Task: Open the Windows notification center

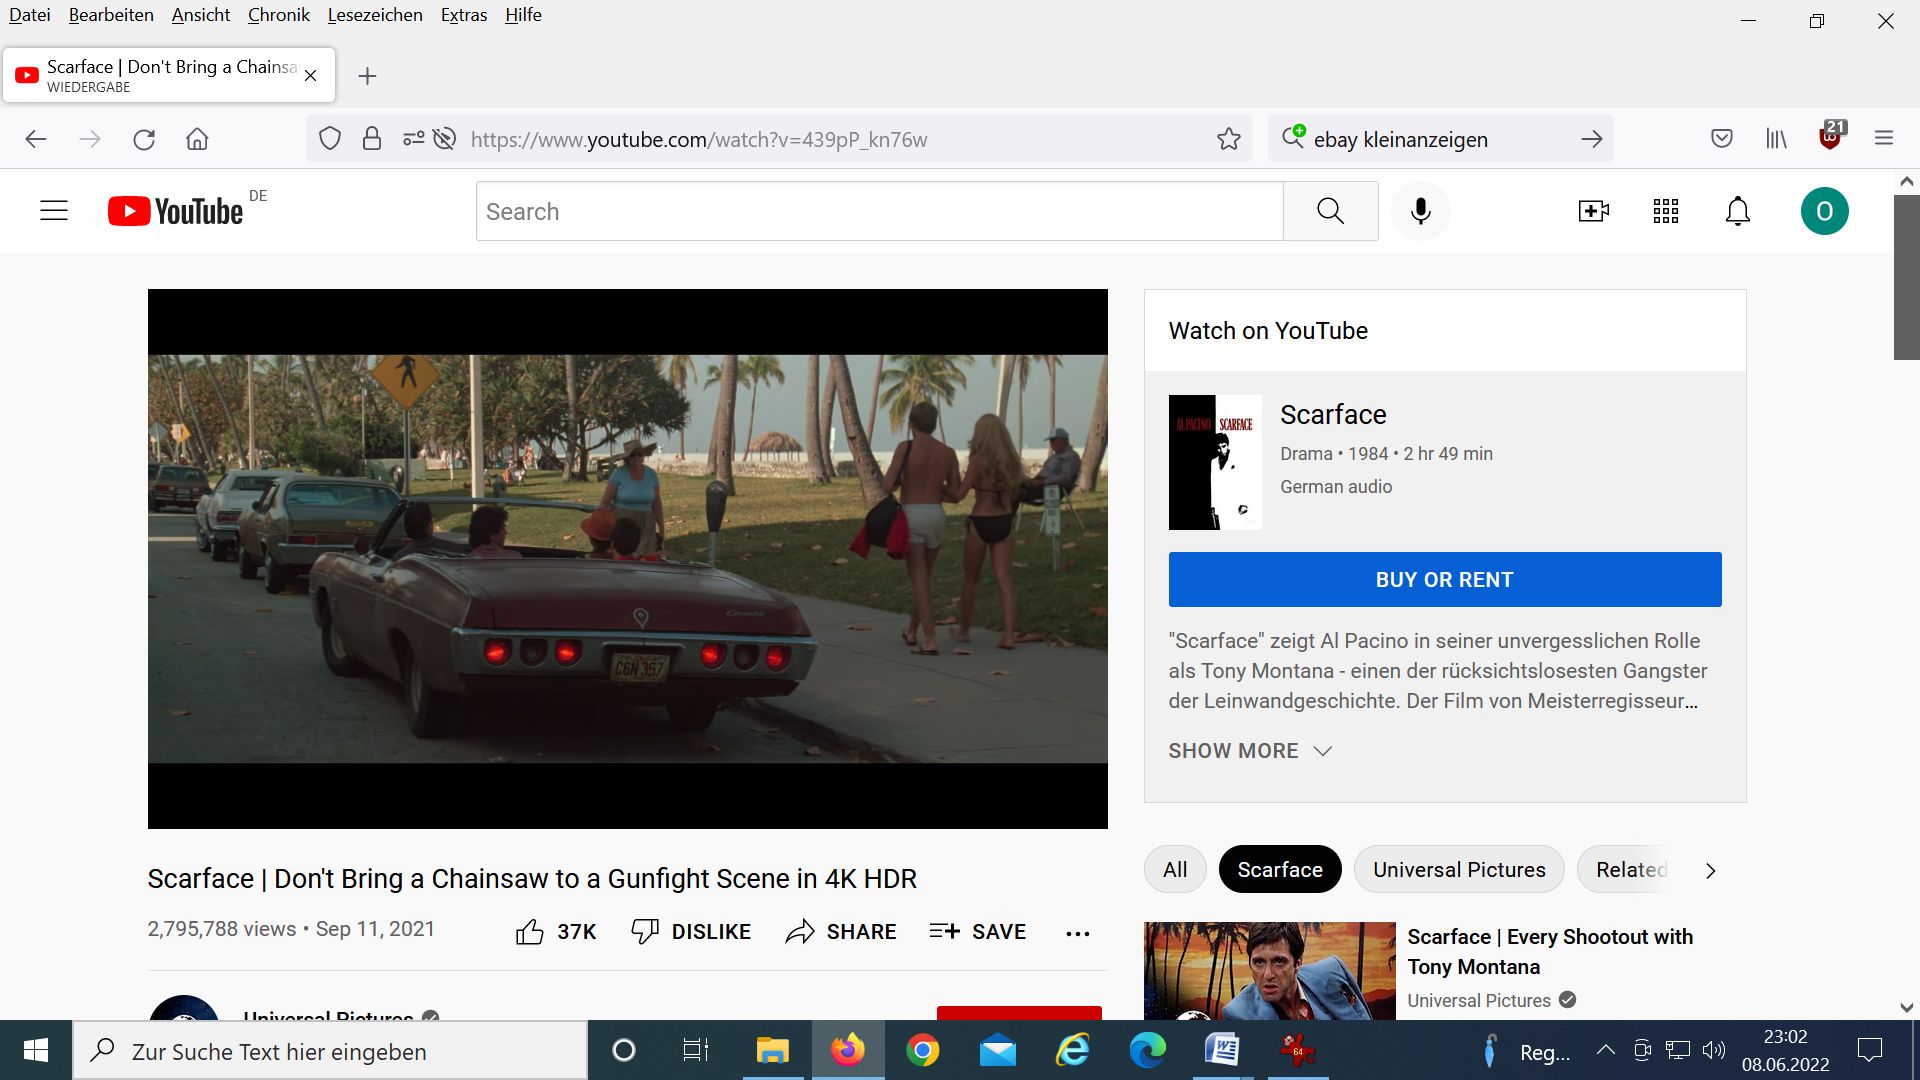Action: (x=1869, y=1050)
